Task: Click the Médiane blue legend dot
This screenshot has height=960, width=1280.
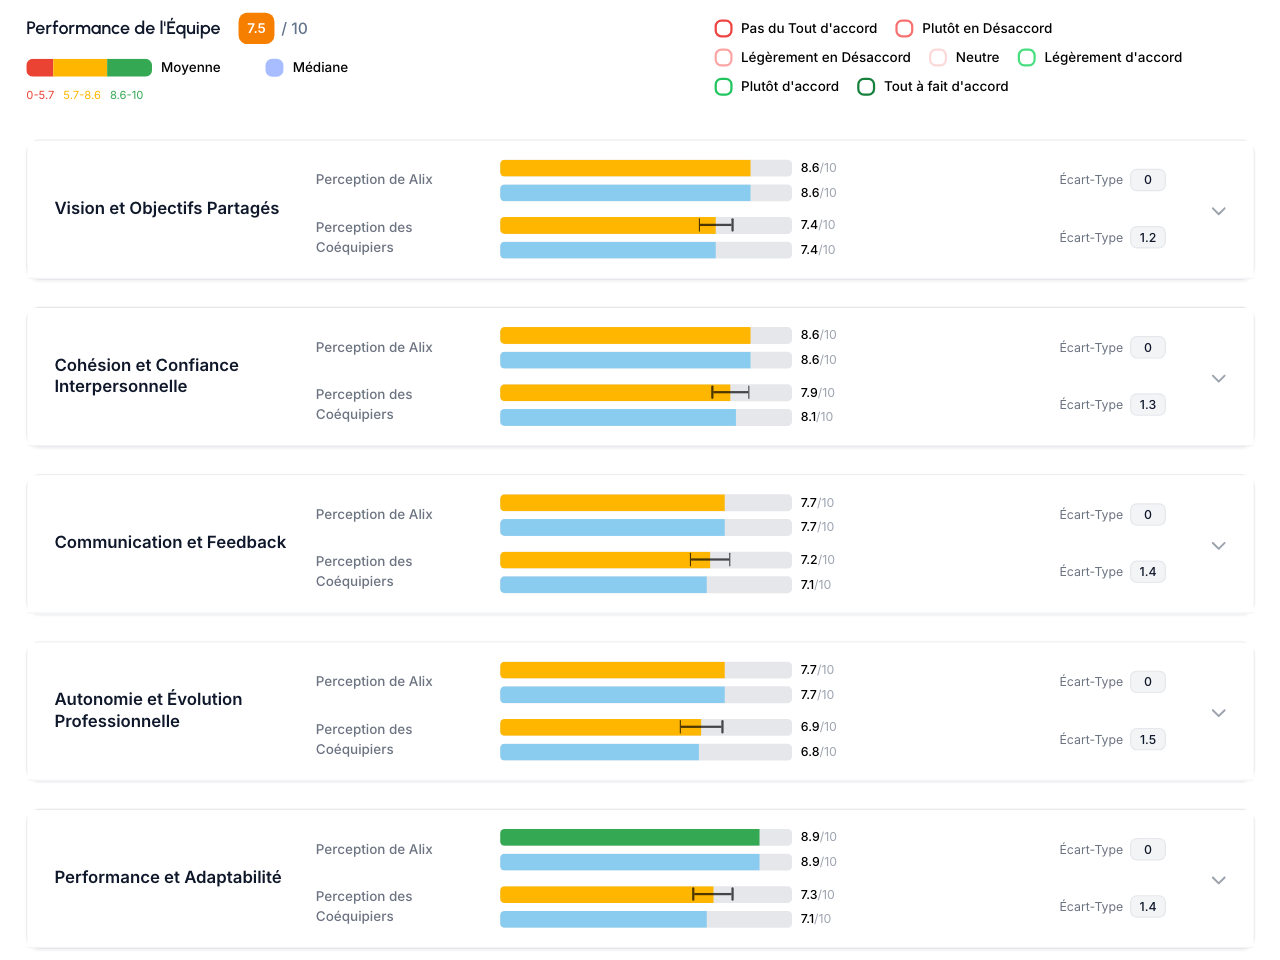Action: point(274,67)
